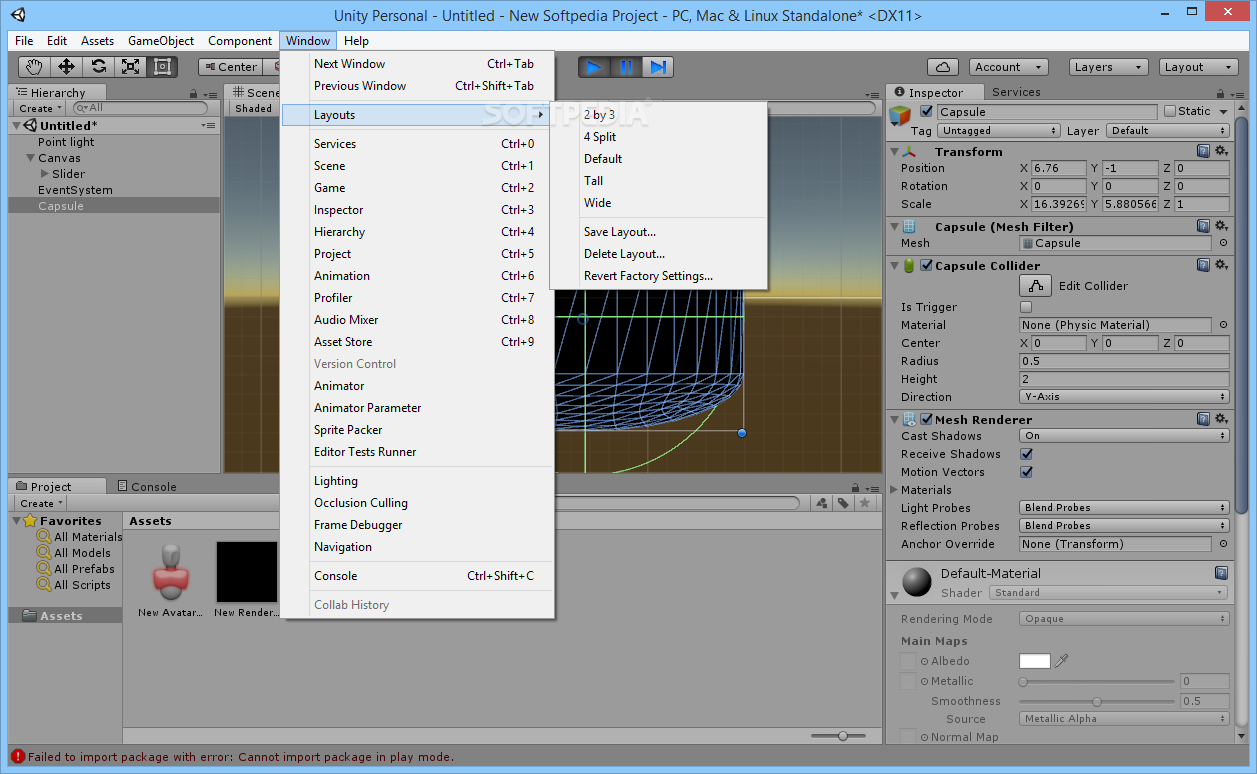Screen dimensions: 1257x774
Task: Open Transform component gear settings
Action: 1222,151
